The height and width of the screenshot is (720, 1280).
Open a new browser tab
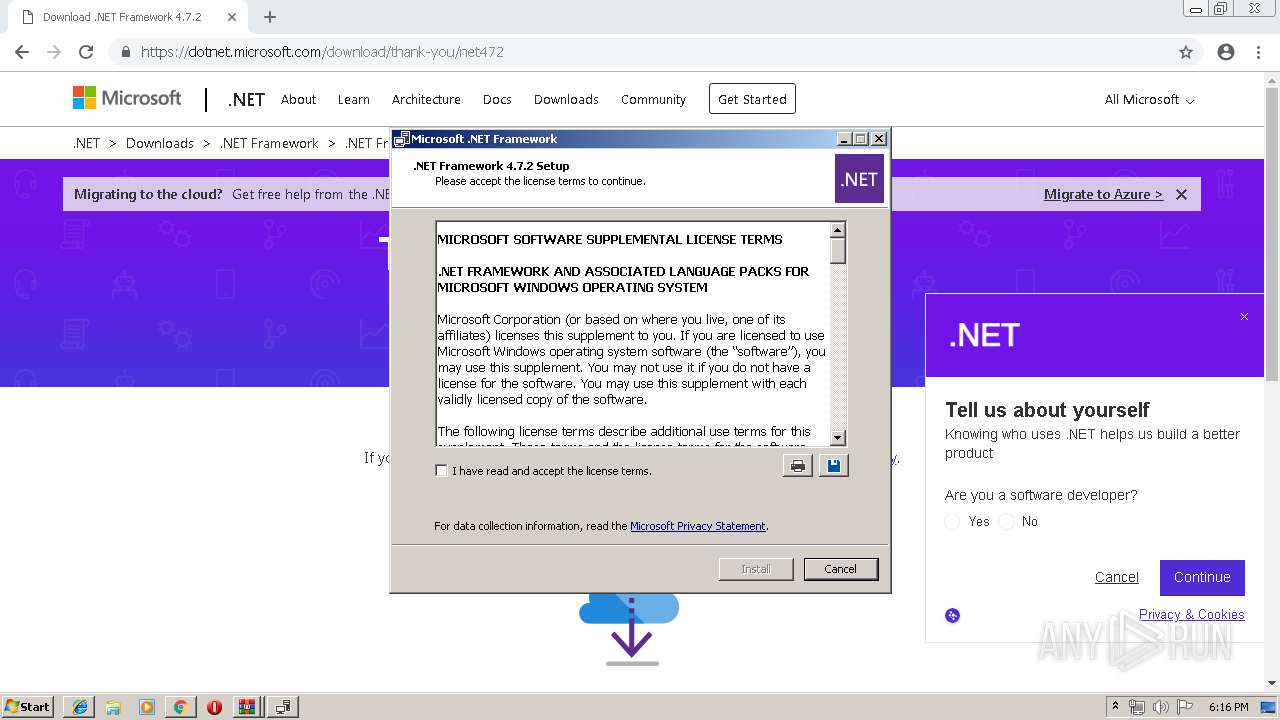pyautogui.click(x=270, y=17)
